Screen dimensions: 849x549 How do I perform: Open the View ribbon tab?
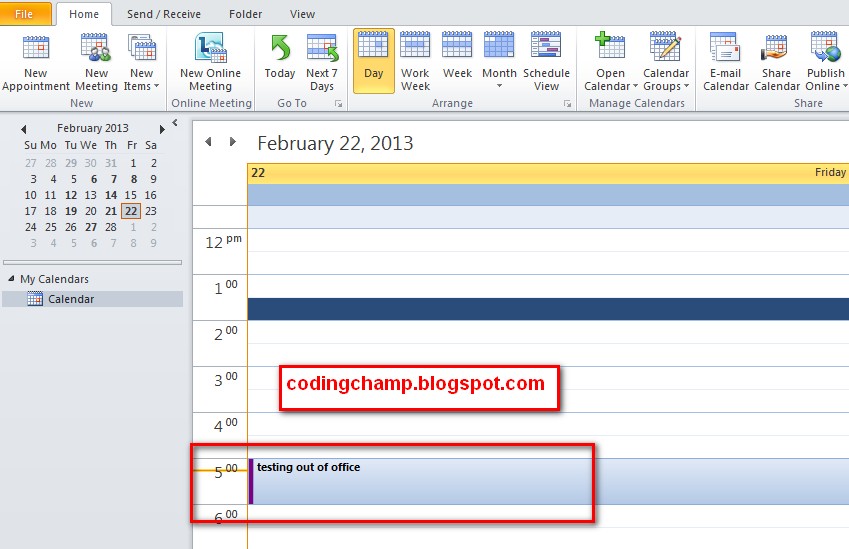302,14
